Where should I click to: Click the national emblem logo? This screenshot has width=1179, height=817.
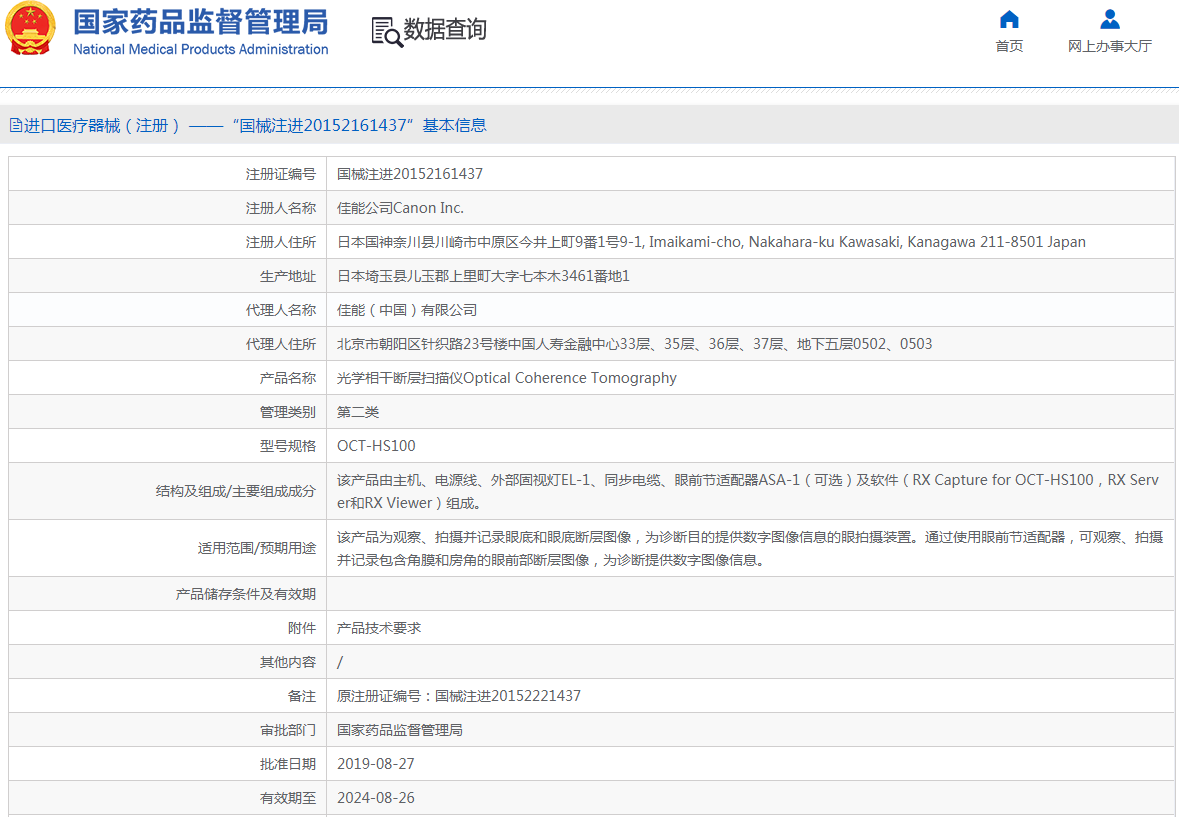(x=30, y=29)
